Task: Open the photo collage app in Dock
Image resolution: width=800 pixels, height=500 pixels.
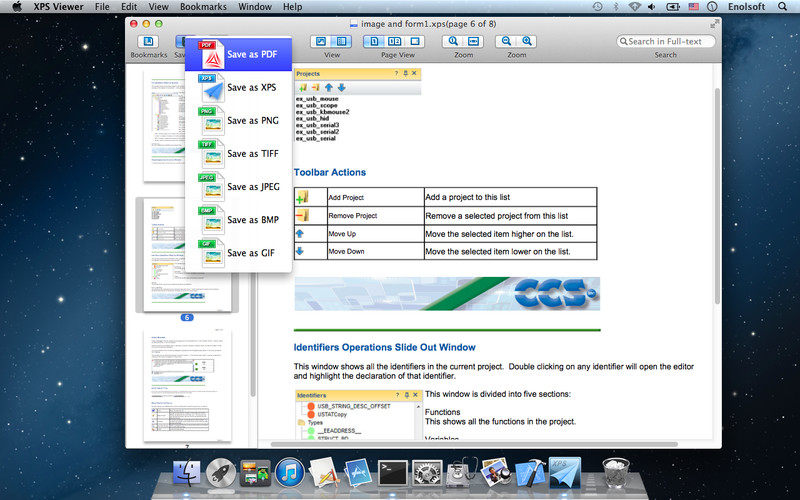Action: pyautogui.click(x=255, y=472)
